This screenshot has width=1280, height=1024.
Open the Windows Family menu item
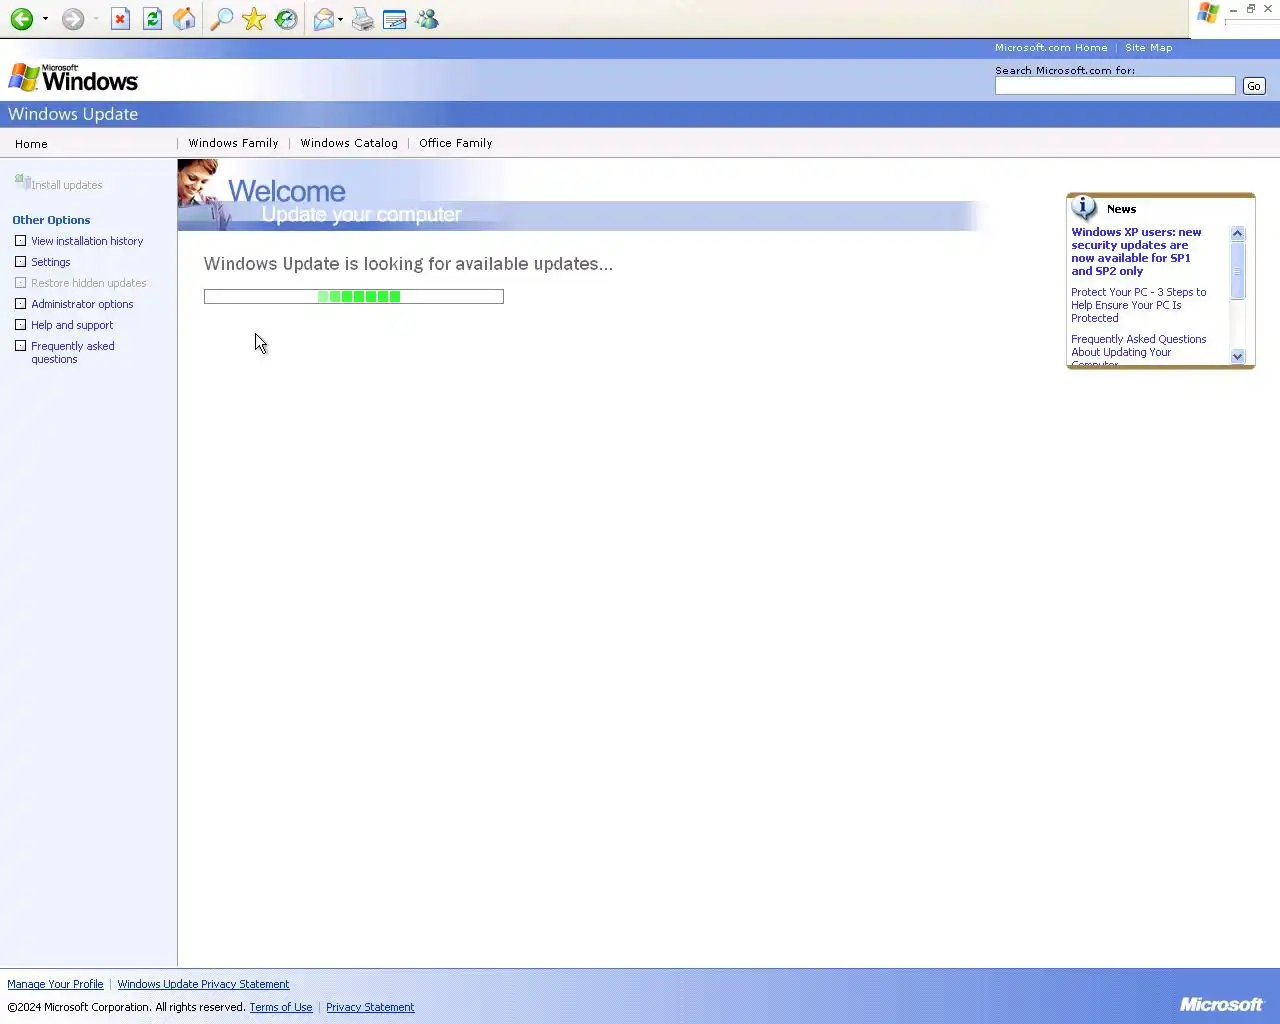(x=233, y=143)
